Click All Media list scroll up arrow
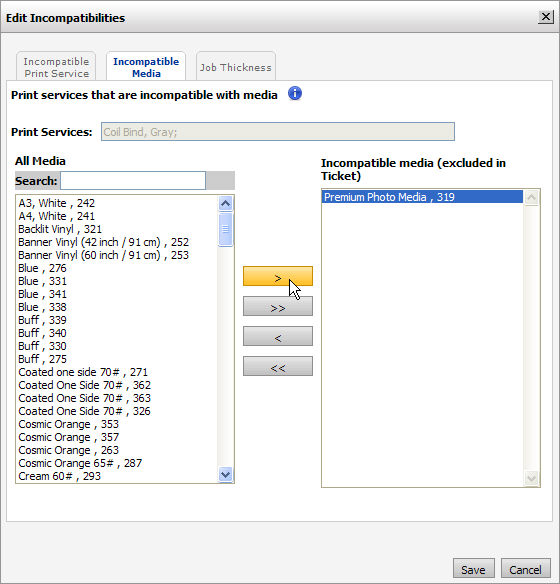This screenshot has width=560, height=584. [x=225, y=203]
